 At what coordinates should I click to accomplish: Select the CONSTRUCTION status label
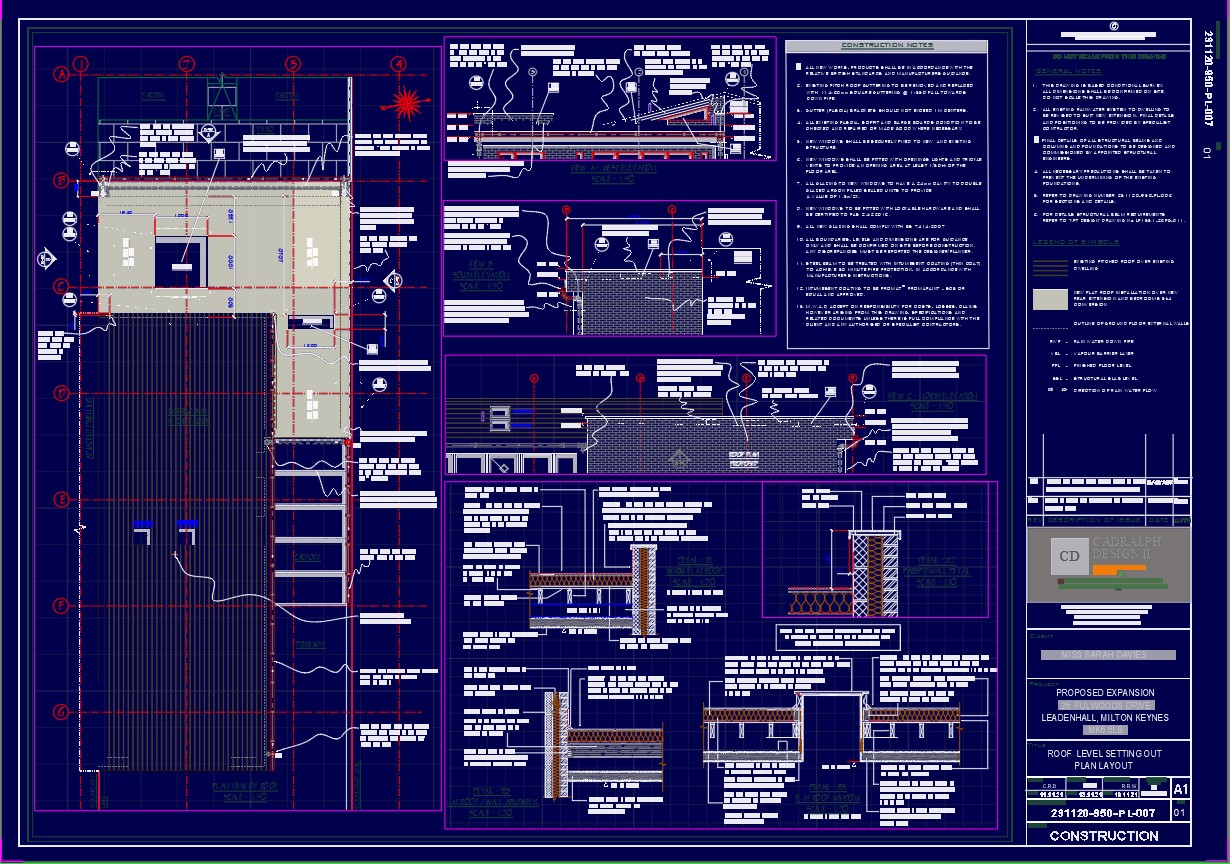click(x=1103, y=836)
